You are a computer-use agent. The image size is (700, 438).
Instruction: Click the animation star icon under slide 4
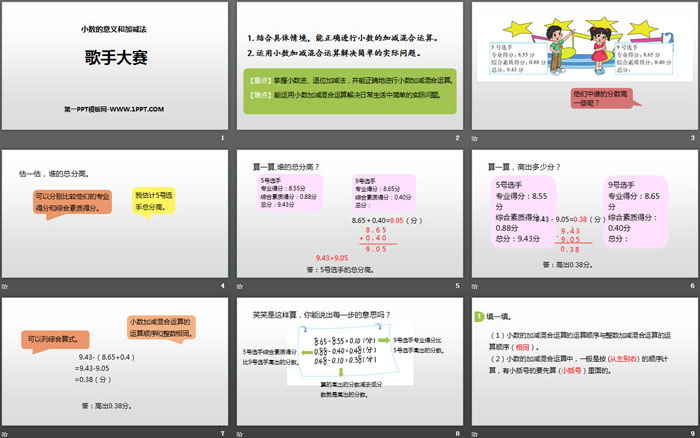4,286
